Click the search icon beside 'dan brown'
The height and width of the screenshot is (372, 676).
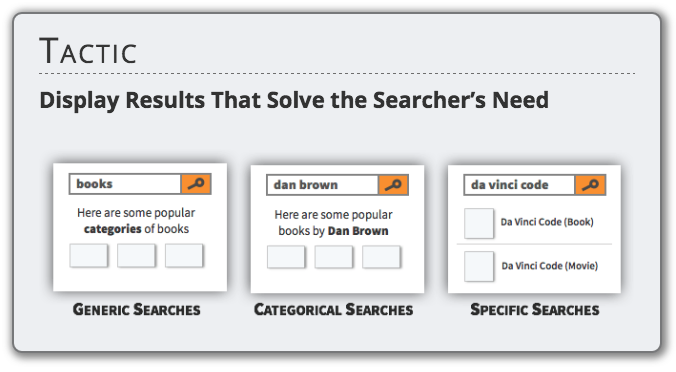pos(393,185)
